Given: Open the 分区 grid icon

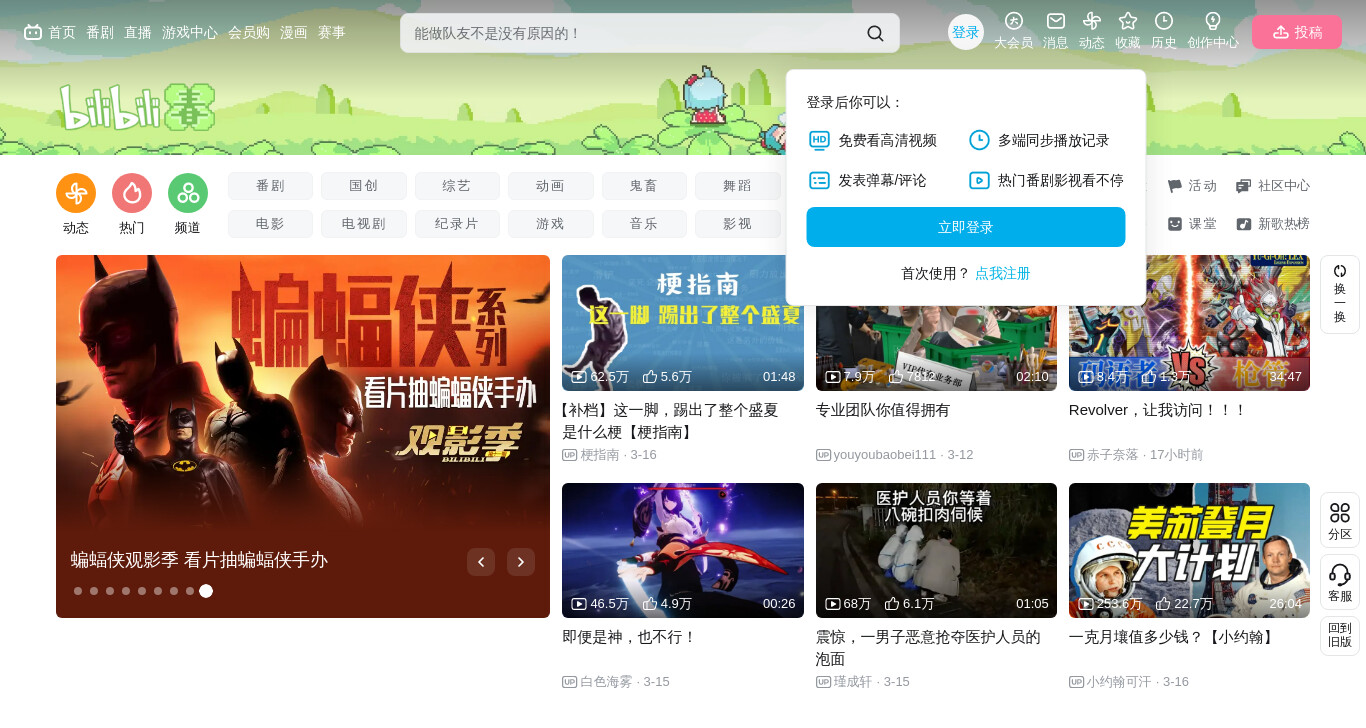Looking at the screenshot, I should pyautogui.click(x=1340, y=520).
